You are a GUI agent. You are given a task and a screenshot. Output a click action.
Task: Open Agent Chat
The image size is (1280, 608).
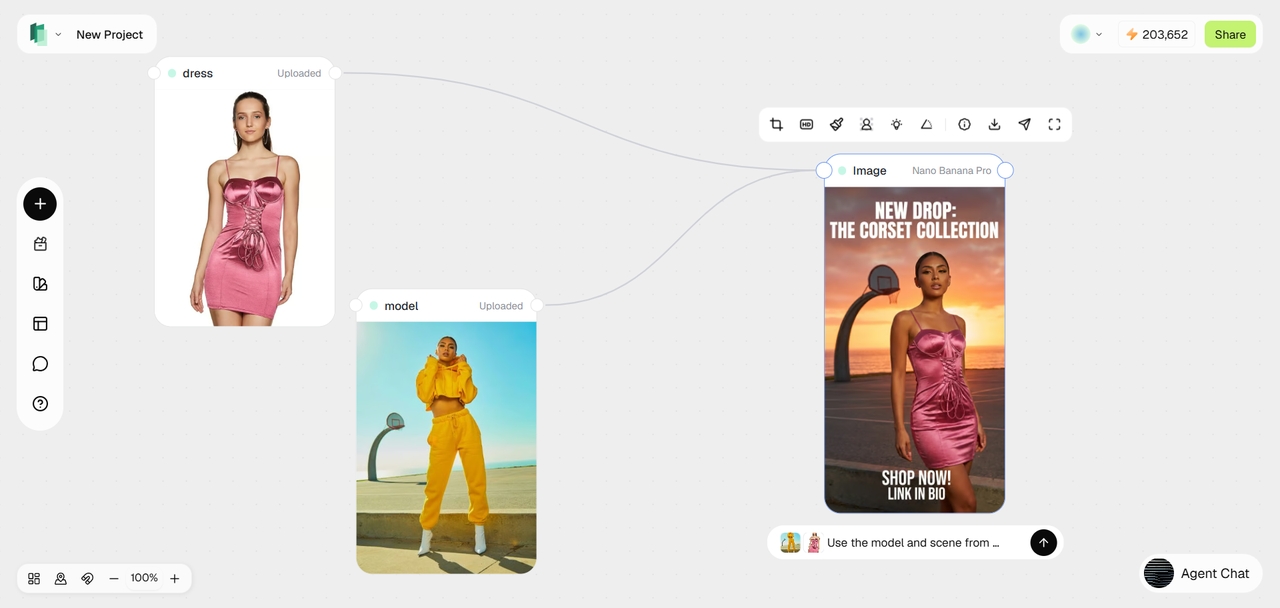1202,573
